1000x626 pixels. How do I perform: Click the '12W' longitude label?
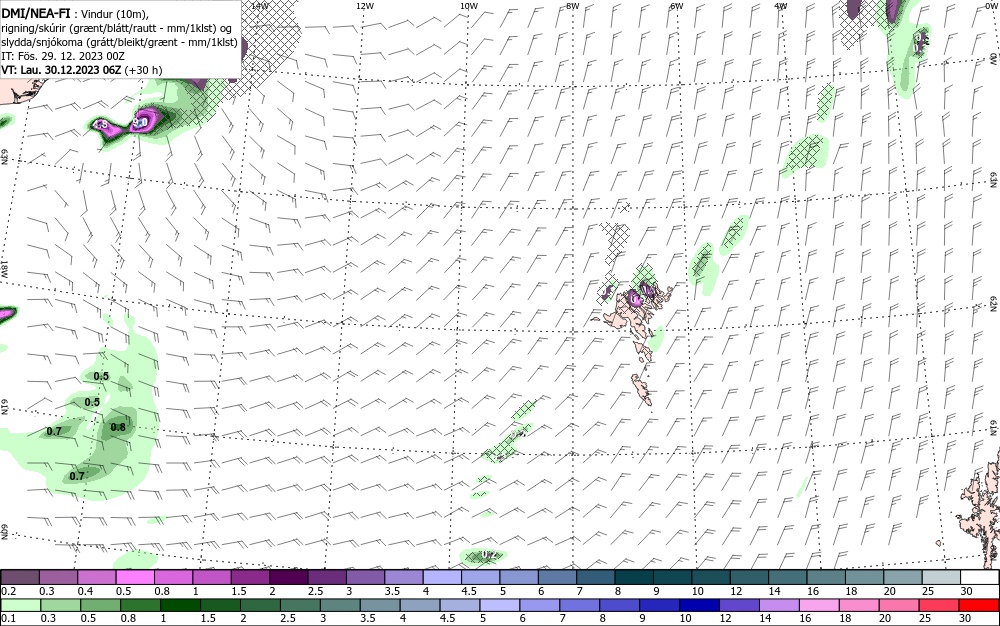tap(364, 6)
